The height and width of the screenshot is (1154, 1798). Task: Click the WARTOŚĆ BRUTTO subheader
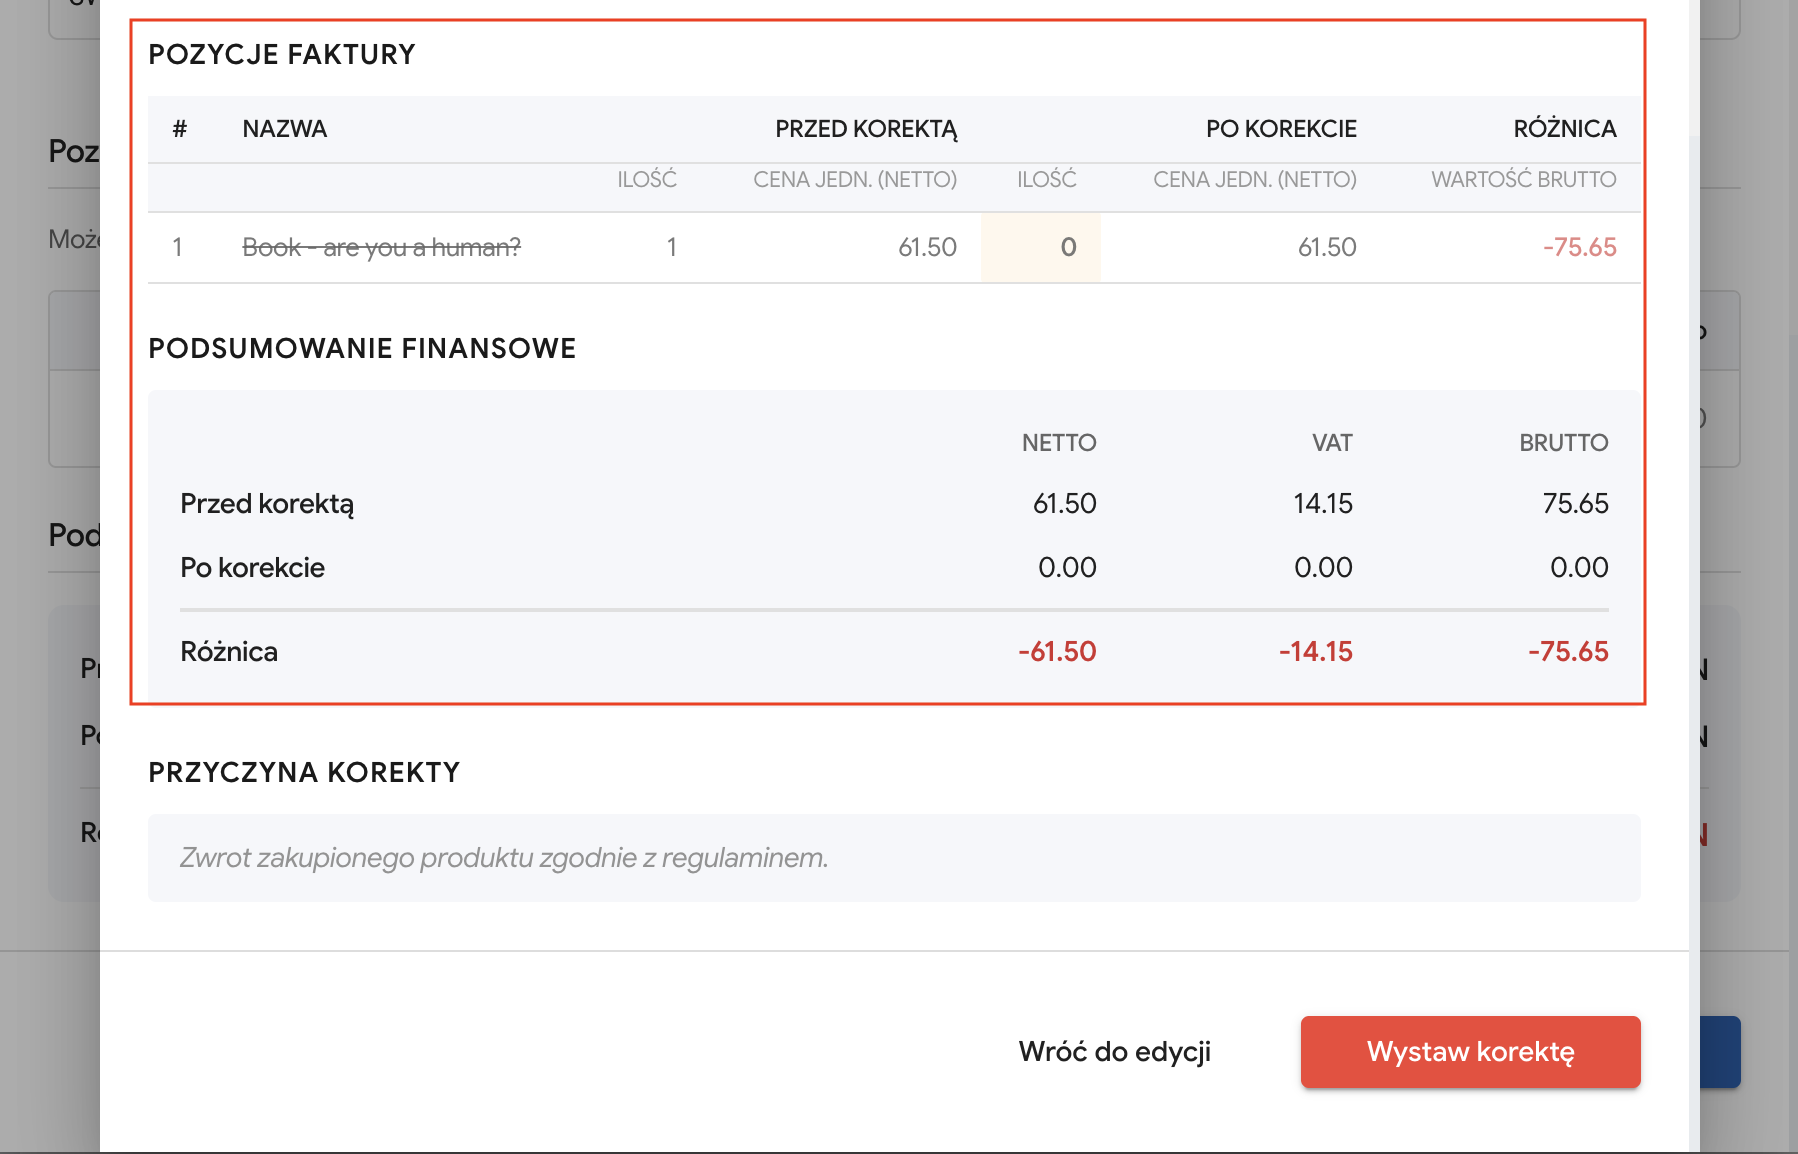point(1523,180)
